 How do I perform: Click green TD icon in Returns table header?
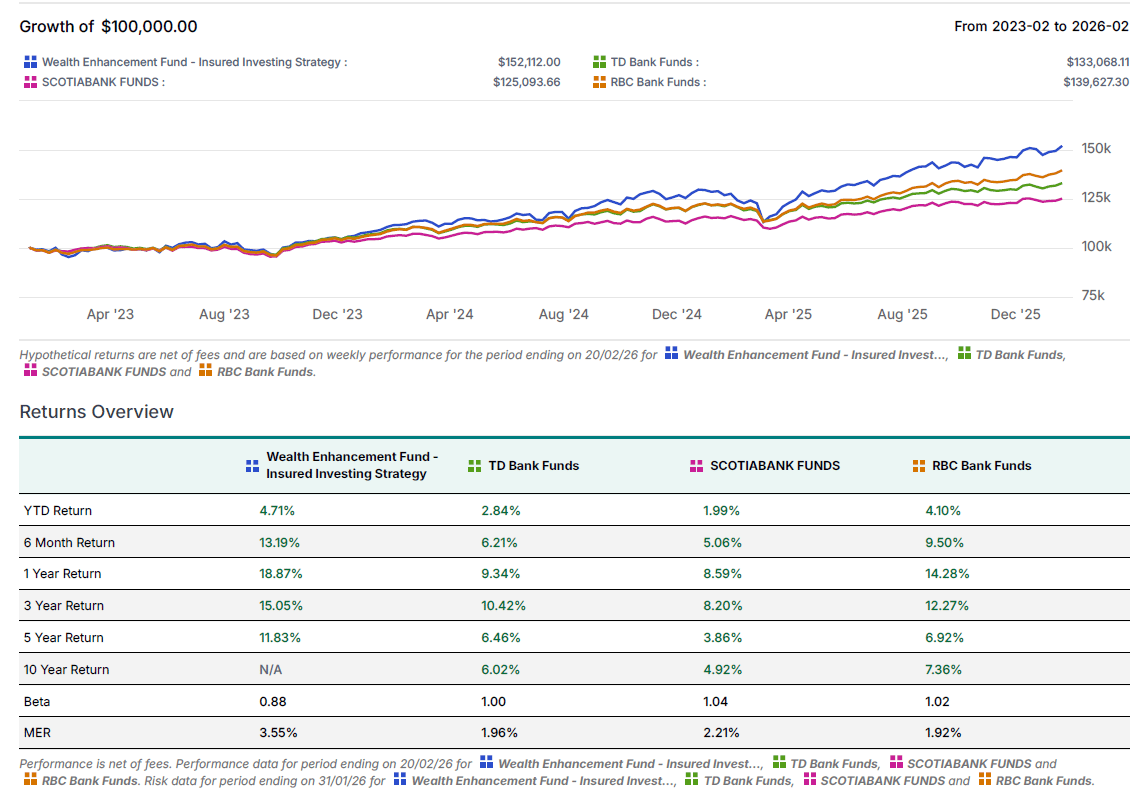click(475, 465)
